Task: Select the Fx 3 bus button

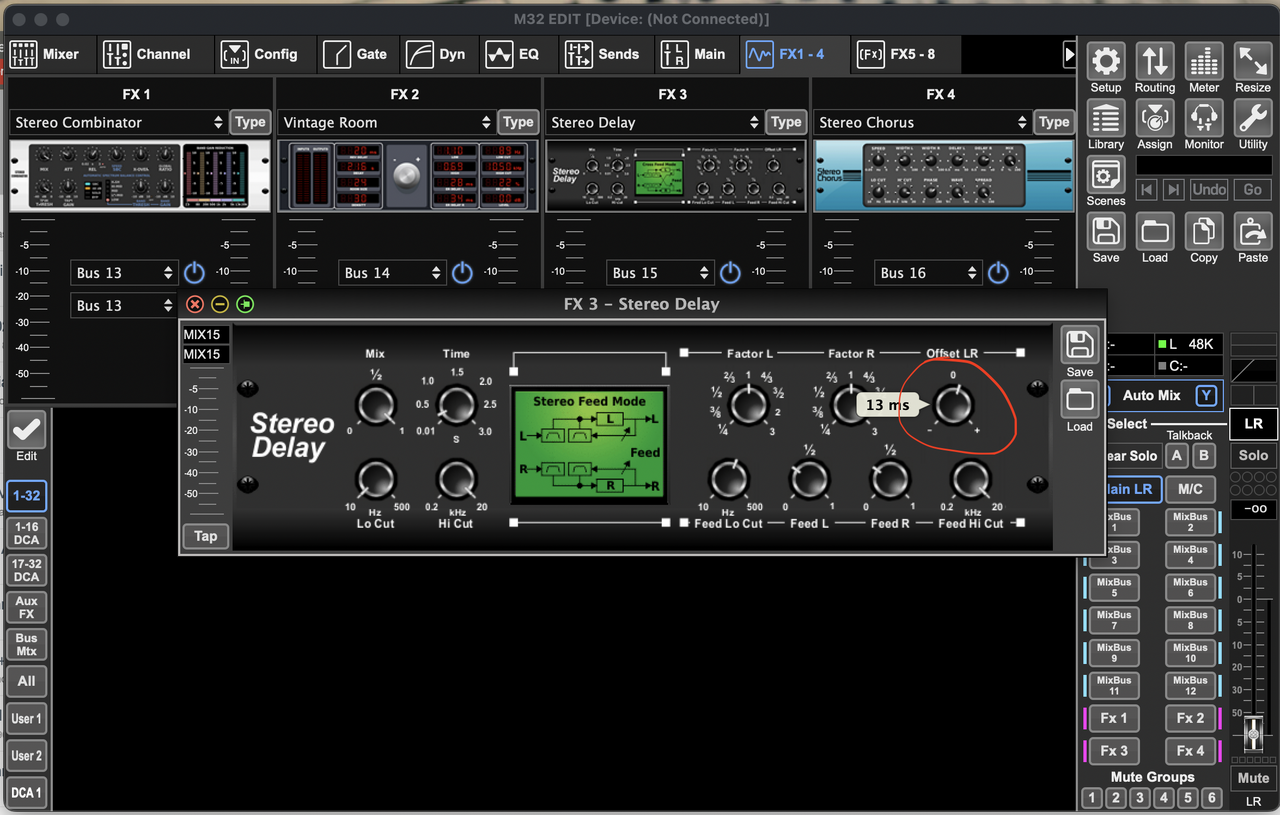Action: pyautogui.click(x=1114, y=750)
